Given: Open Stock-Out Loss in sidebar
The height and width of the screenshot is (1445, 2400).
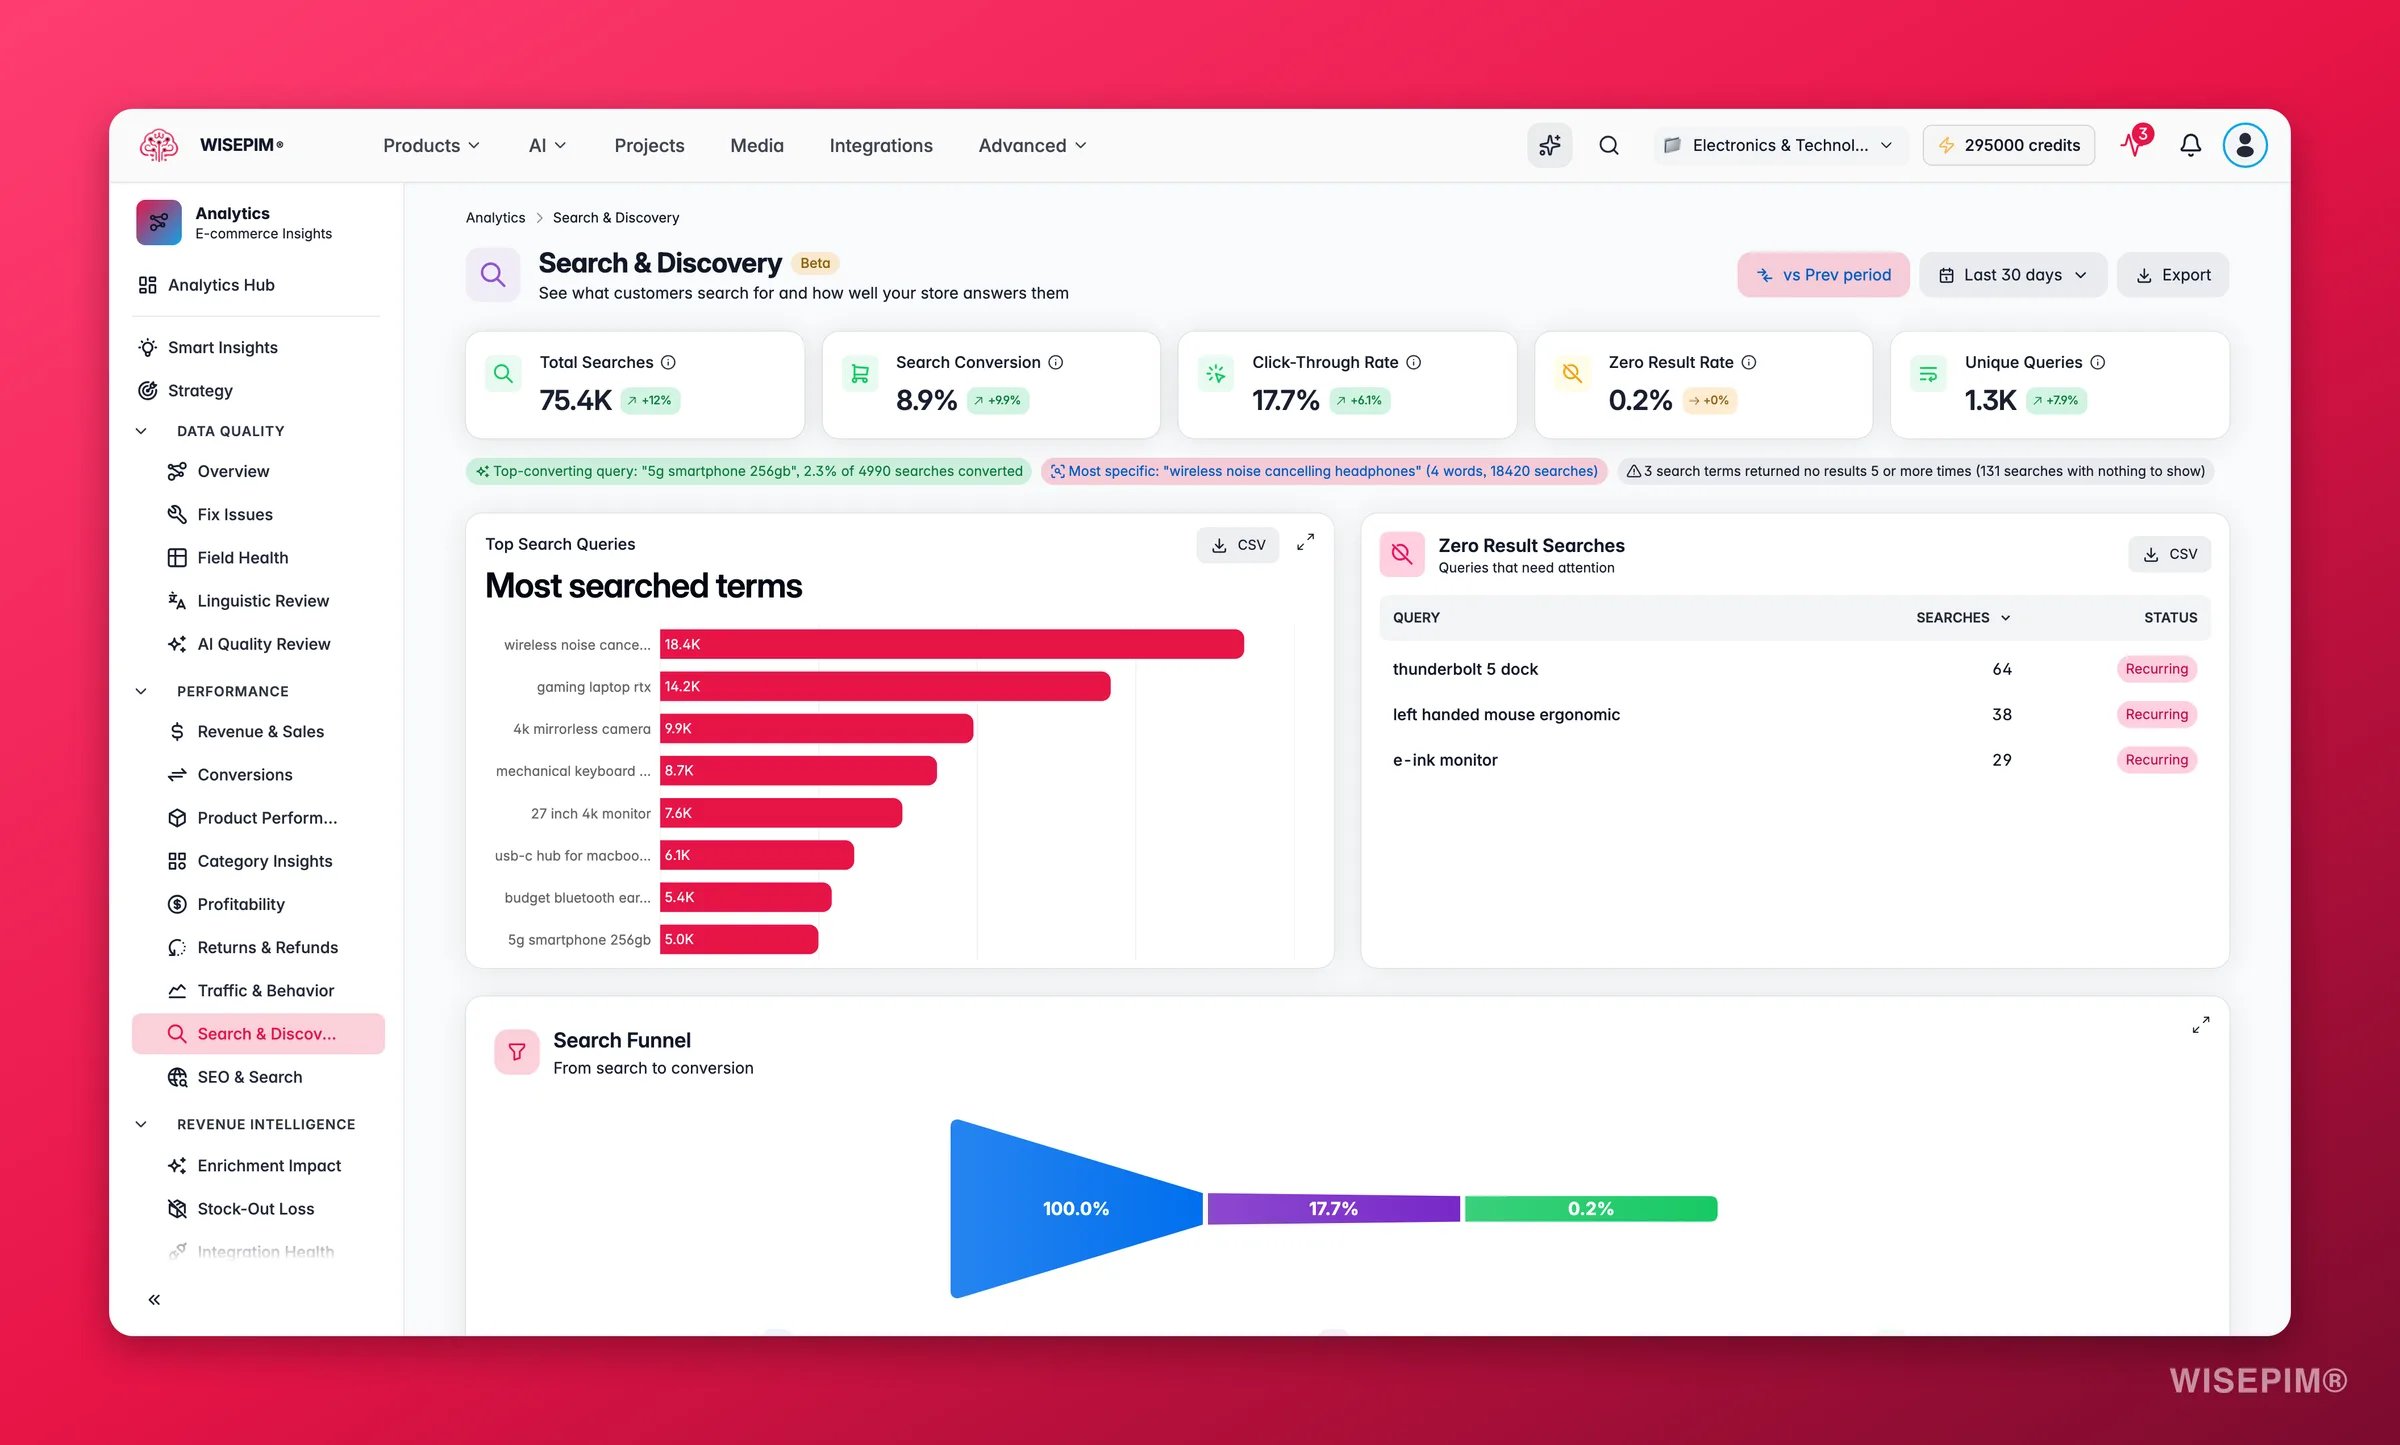Looking at the screenshot, I should tap(257, 1209).
